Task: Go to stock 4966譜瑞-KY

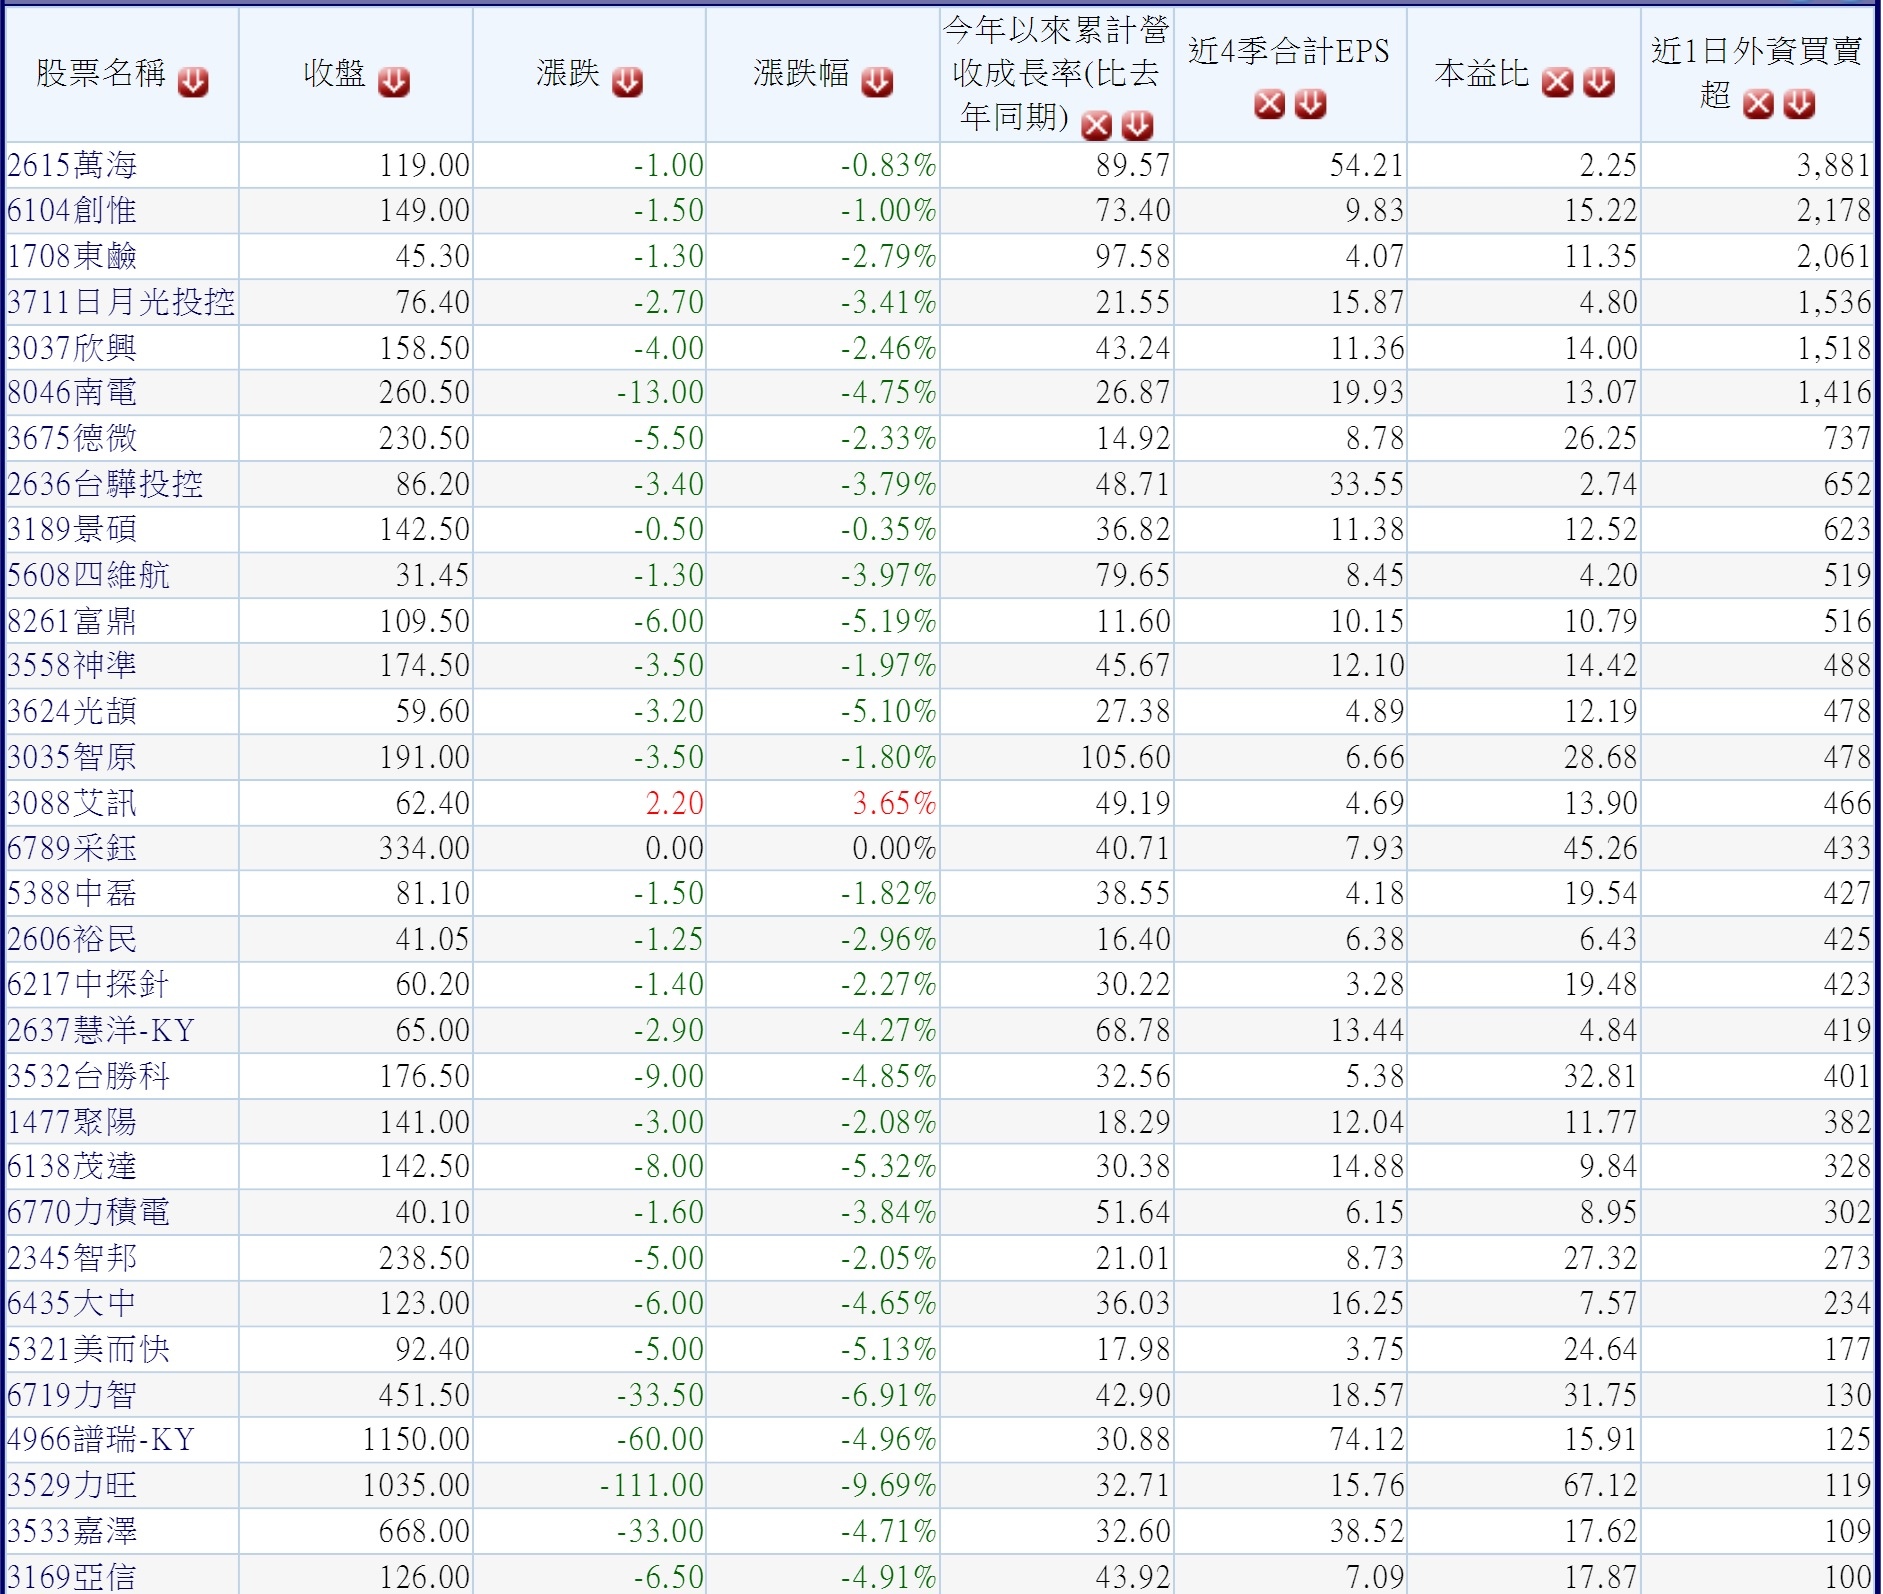Action: 101,1440
